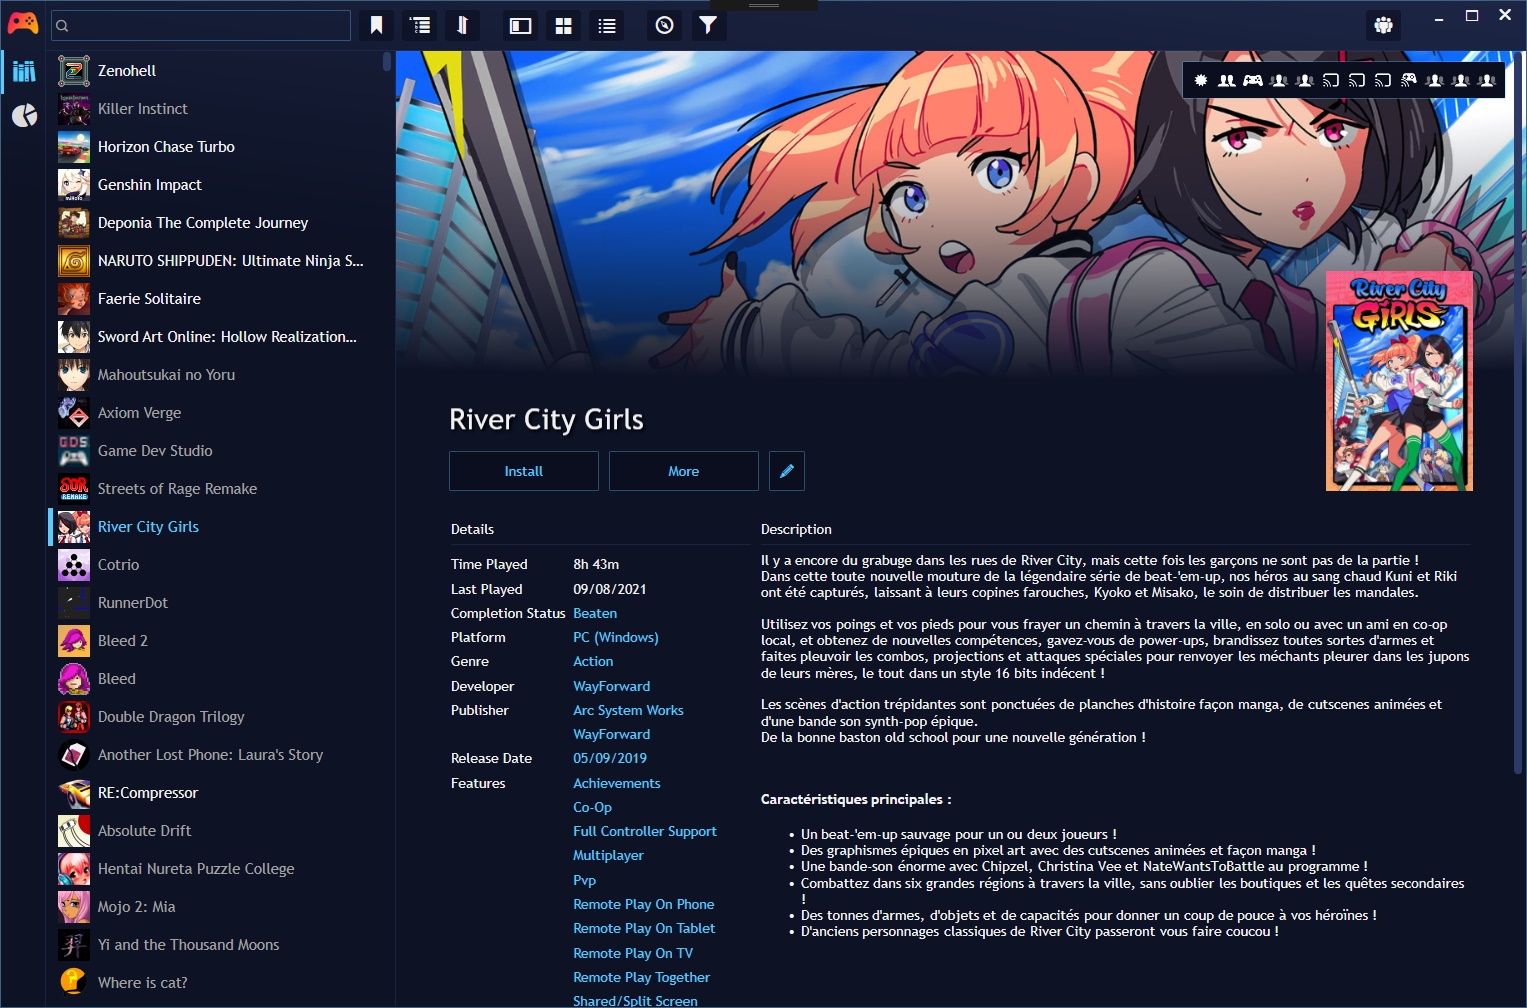Viewport: 1527px width, 1008px height.
Task: Click the friends group icon in title bar
Action: tap(1383, 25)
